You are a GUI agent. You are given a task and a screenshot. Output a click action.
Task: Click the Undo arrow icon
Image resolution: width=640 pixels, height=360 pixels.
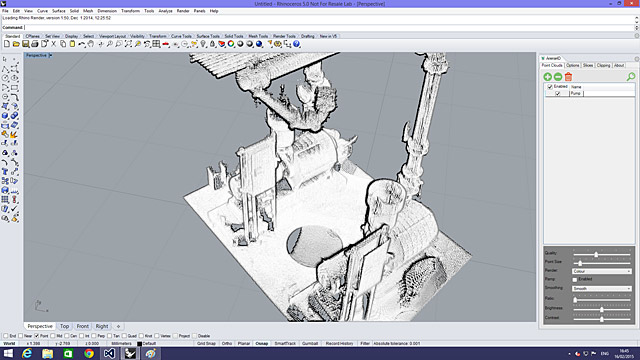click(x=82, y=44)
